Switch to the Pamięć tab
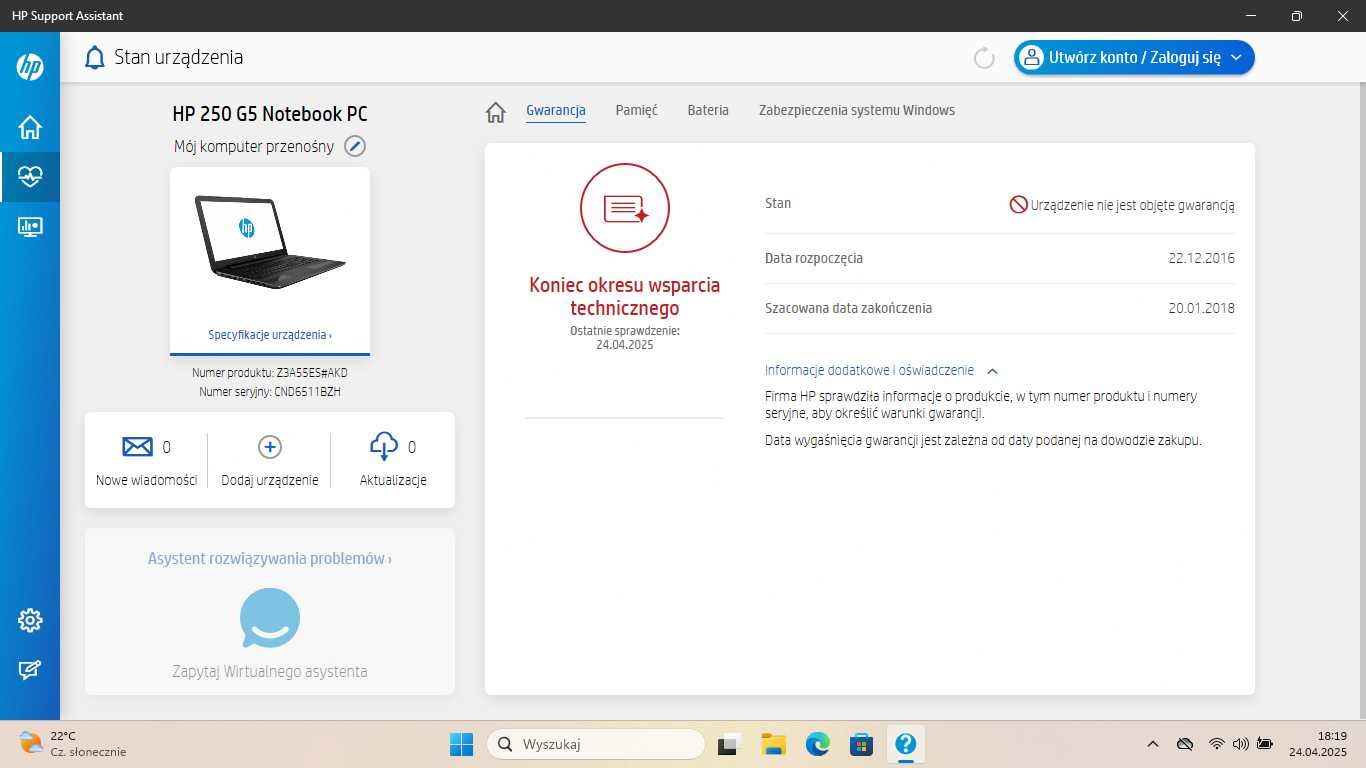Image resolution: width=1366 pixels, height=768 pixels. [637, 111]
